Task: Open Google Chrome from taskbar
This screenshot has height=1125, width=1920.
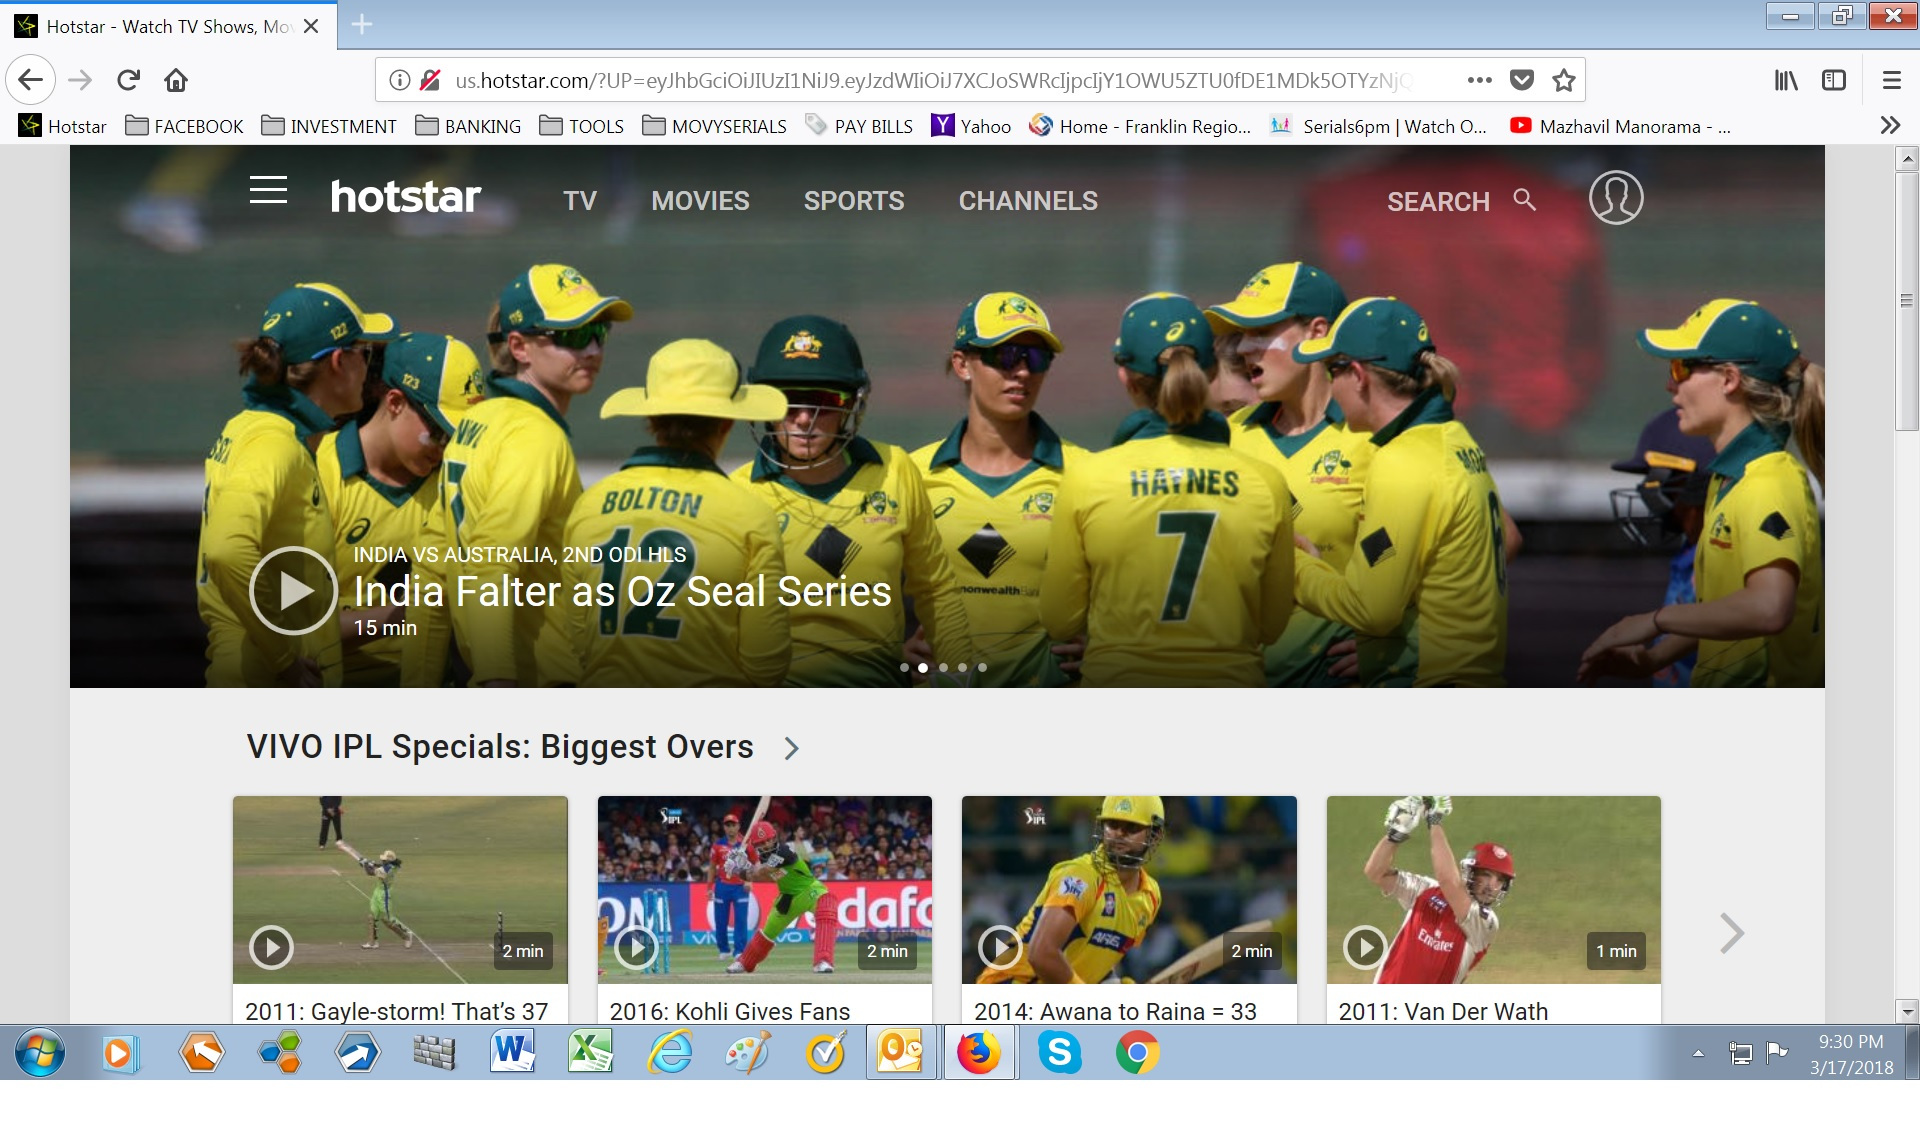Action: (x=1137, y=1053)
